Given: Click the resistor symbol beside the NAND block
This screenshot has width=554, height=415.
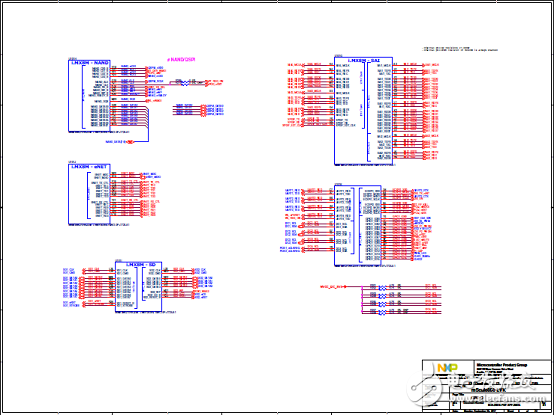Looking at the screenshot, I should [184, 84].
